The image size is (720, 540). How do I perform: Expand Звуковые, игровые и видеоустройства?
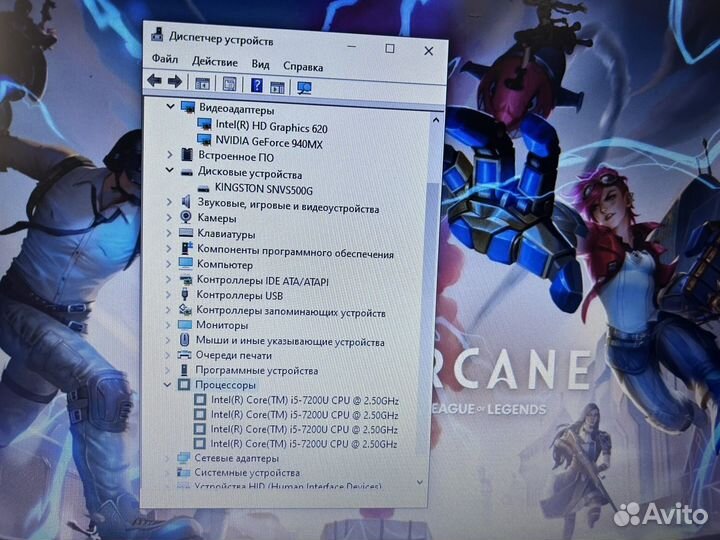[169, 202]
